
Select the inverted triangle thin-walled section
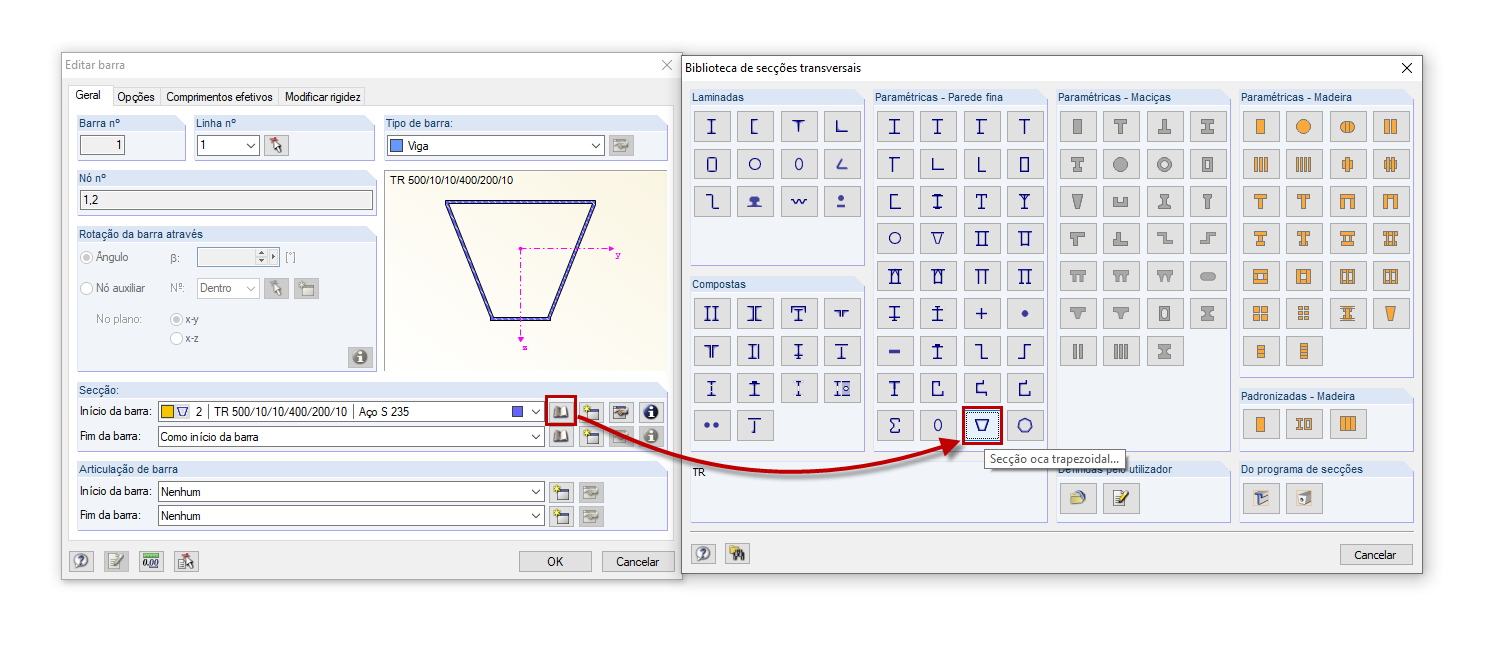[938, 238]
